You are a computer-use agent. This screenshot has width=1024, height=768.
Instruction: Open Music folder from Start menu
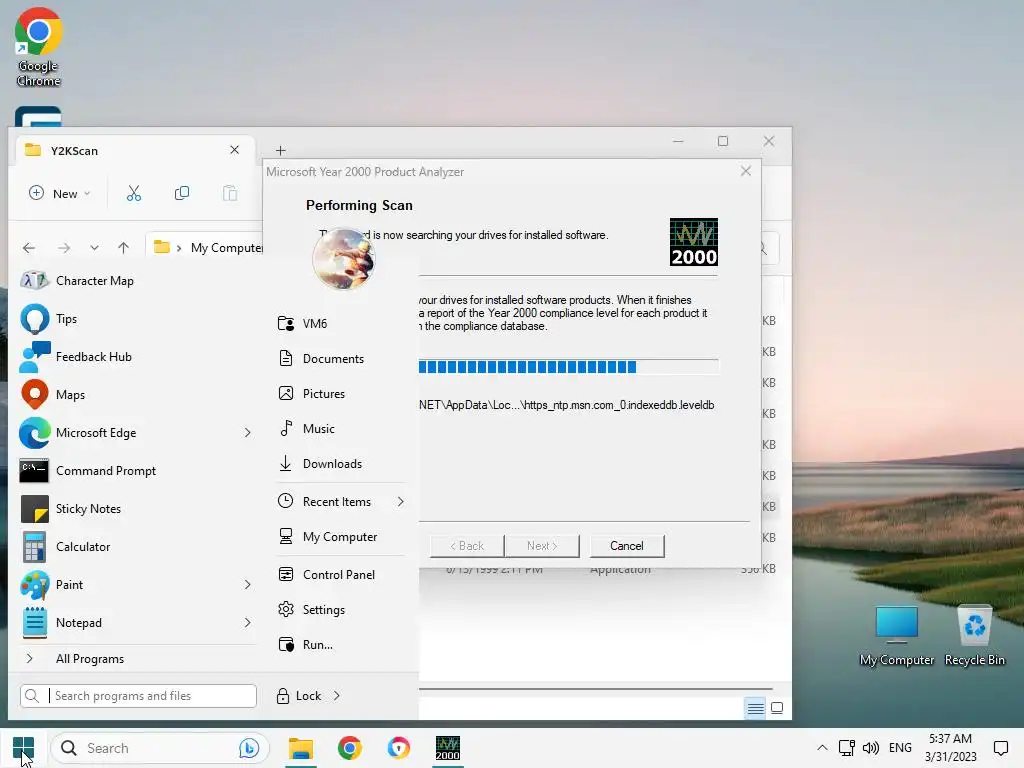pyautogui.click(x=318, y=428)
